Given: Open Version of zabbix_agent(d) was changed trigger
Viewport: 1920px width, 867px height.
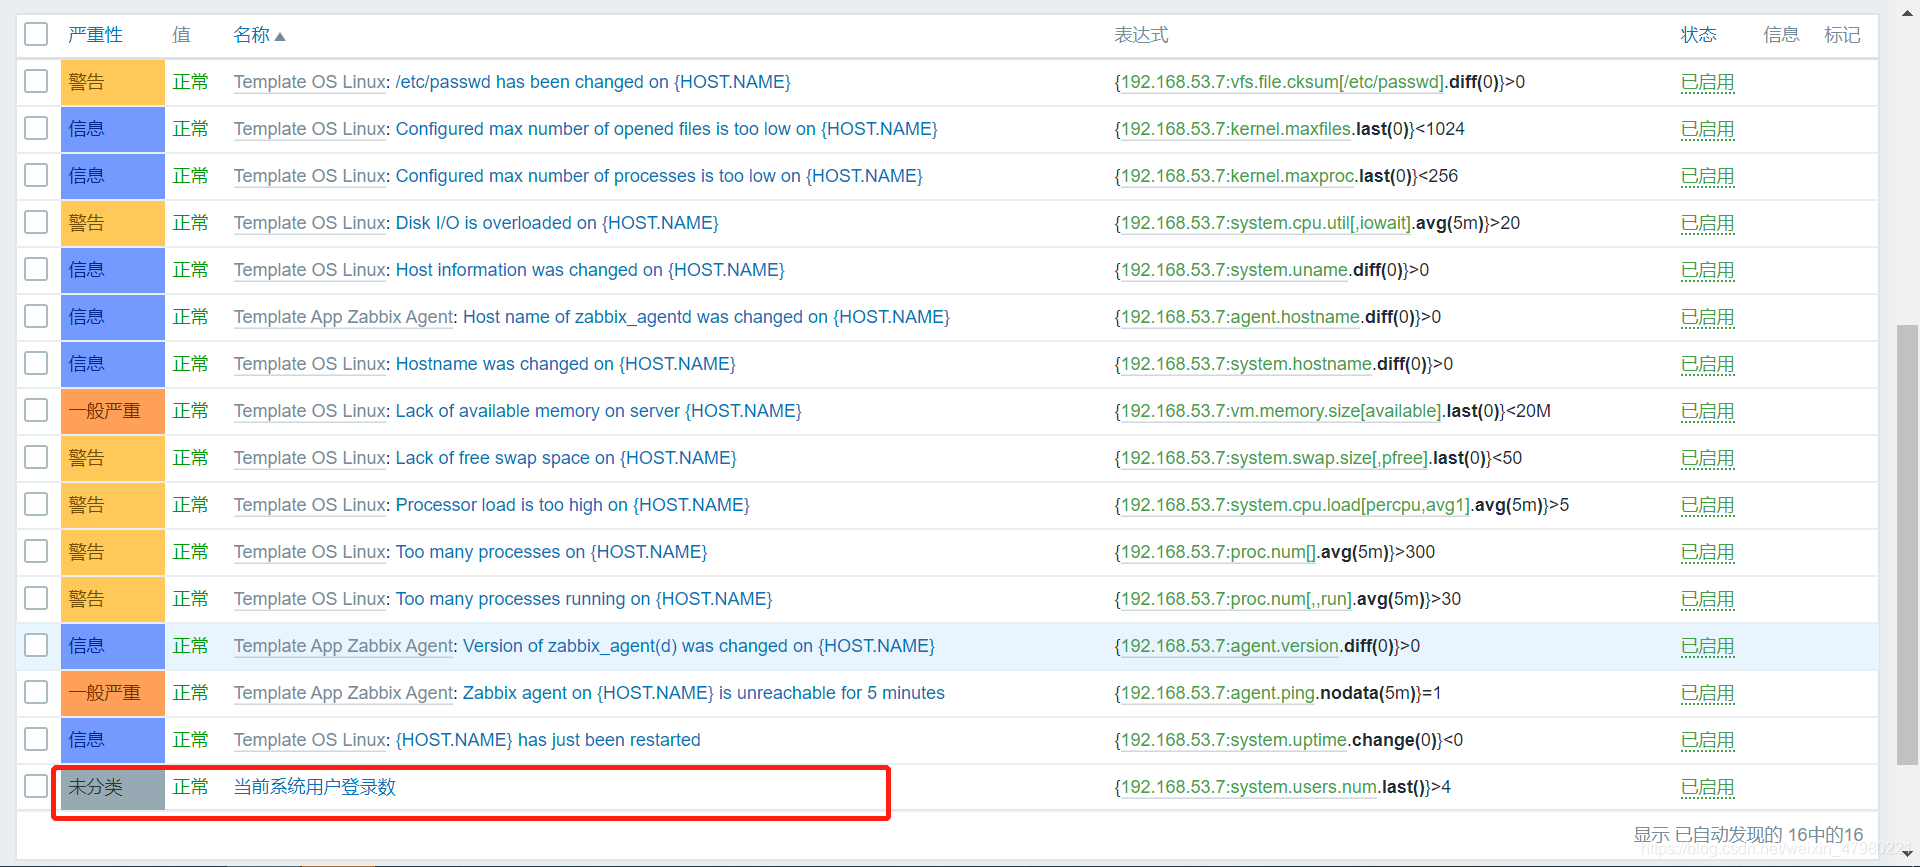Looking at the screenshot, I should 699,646.
